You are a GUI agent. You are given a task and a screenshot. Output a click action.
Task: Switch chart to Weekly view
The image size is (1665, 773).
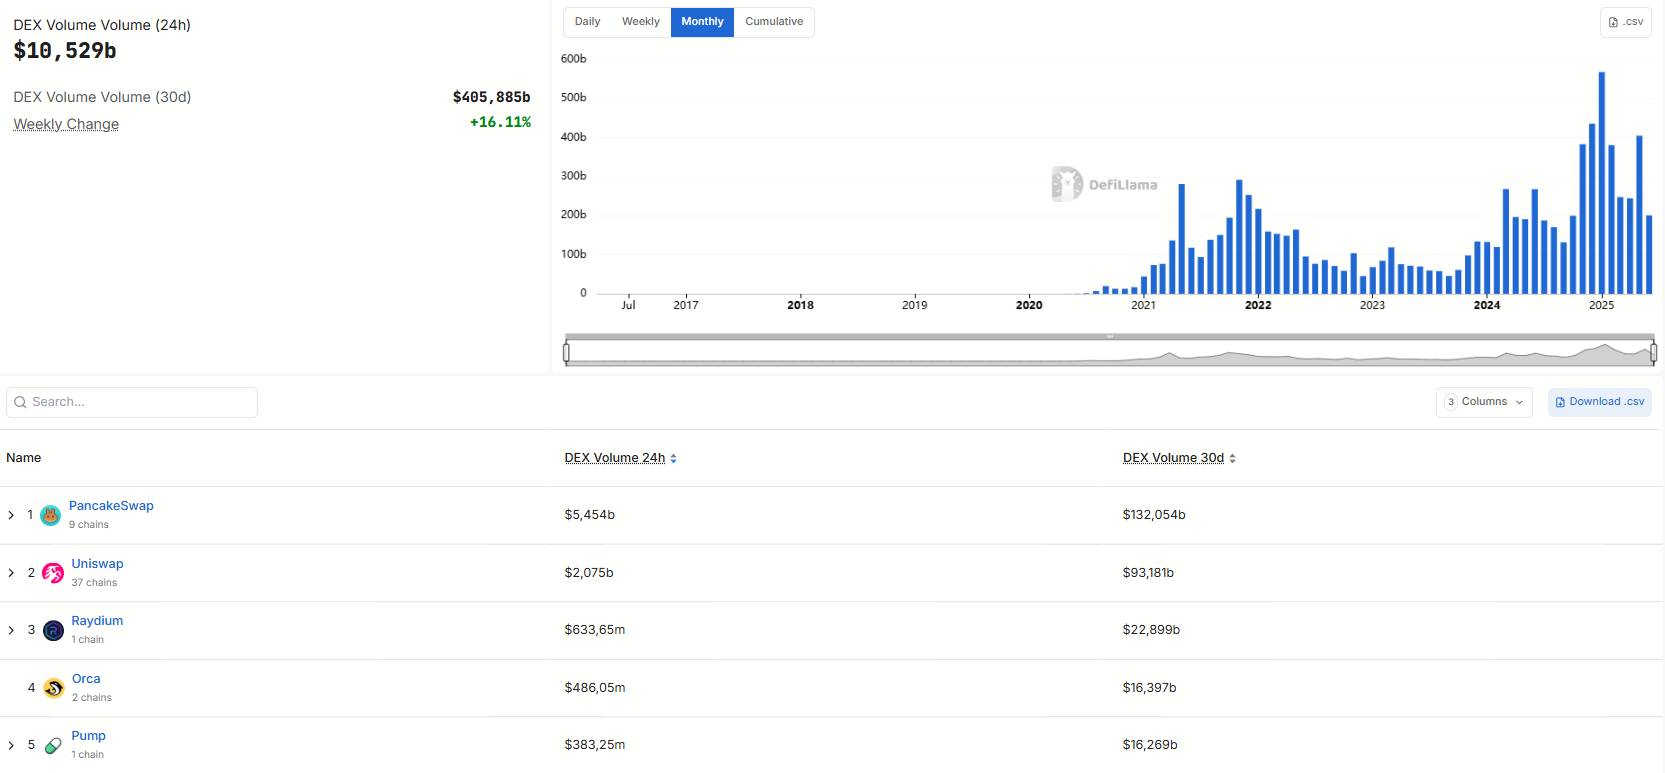tap(640, 22)
